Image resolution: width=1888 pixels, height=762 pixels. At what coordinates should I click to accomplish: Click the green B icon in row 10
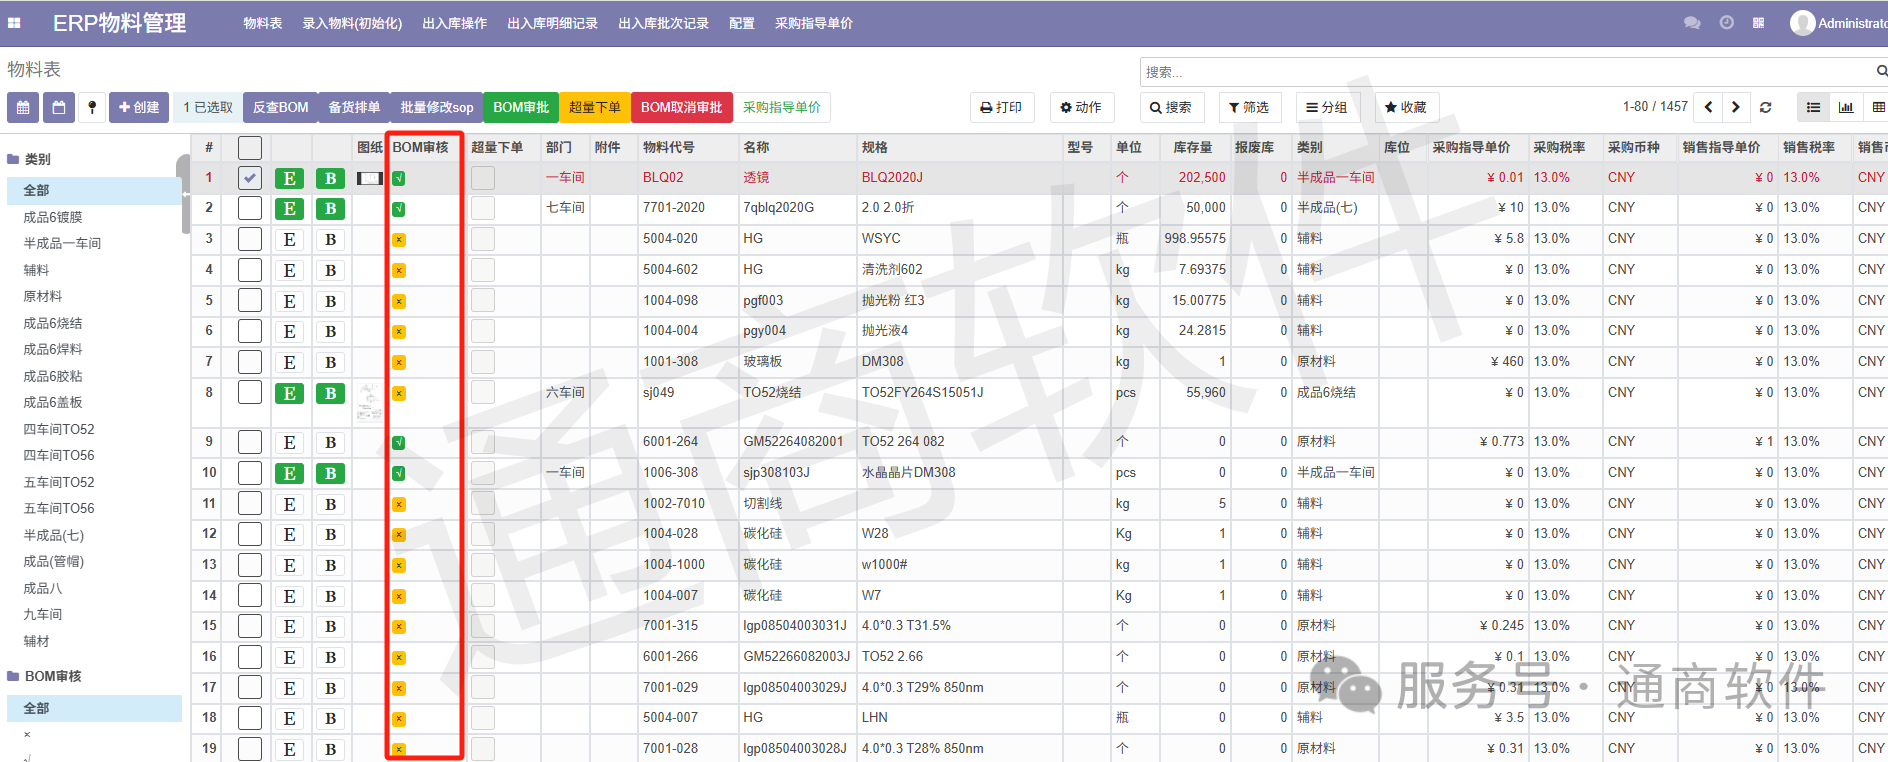(x=330, y=473)
